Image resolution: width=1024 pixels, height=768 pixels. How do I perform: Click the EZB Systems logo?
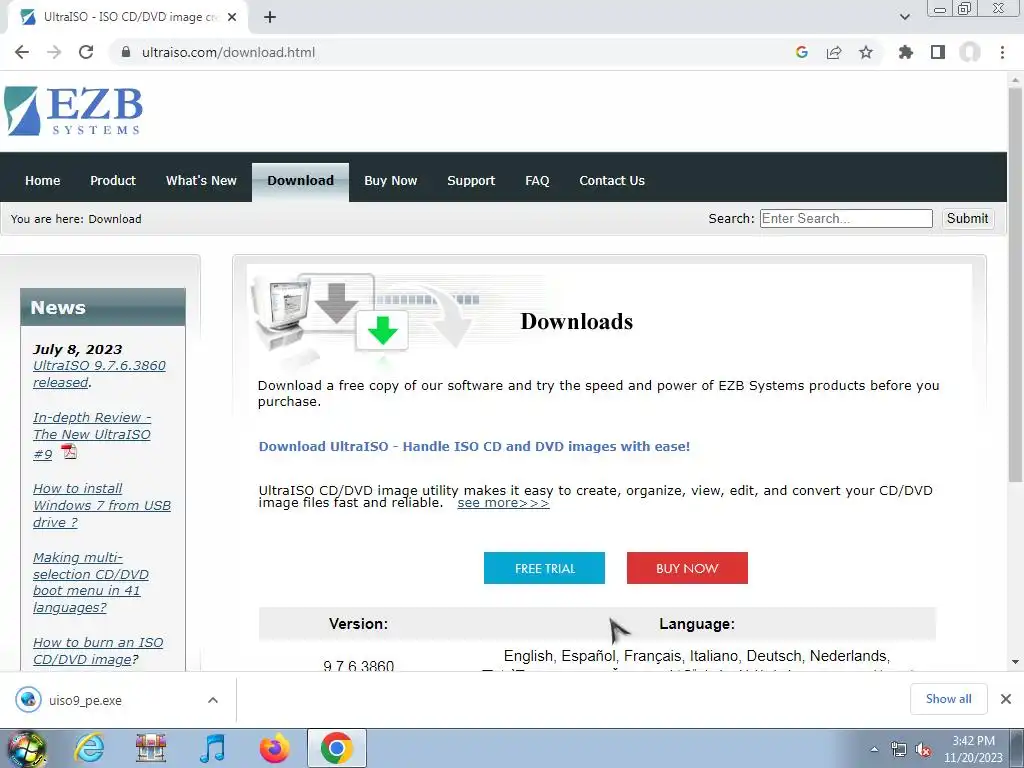click(x=73, y=111)
